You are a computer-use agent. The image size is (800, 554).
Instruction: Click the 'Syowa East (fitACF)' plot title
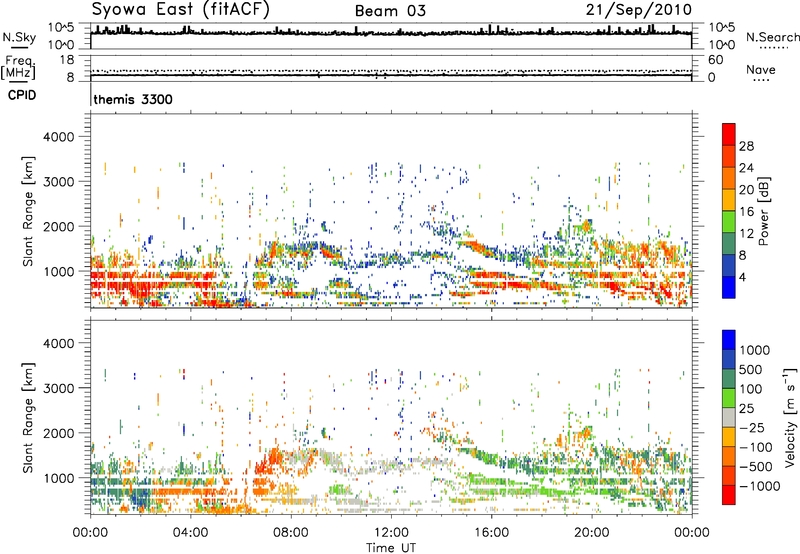181,10
